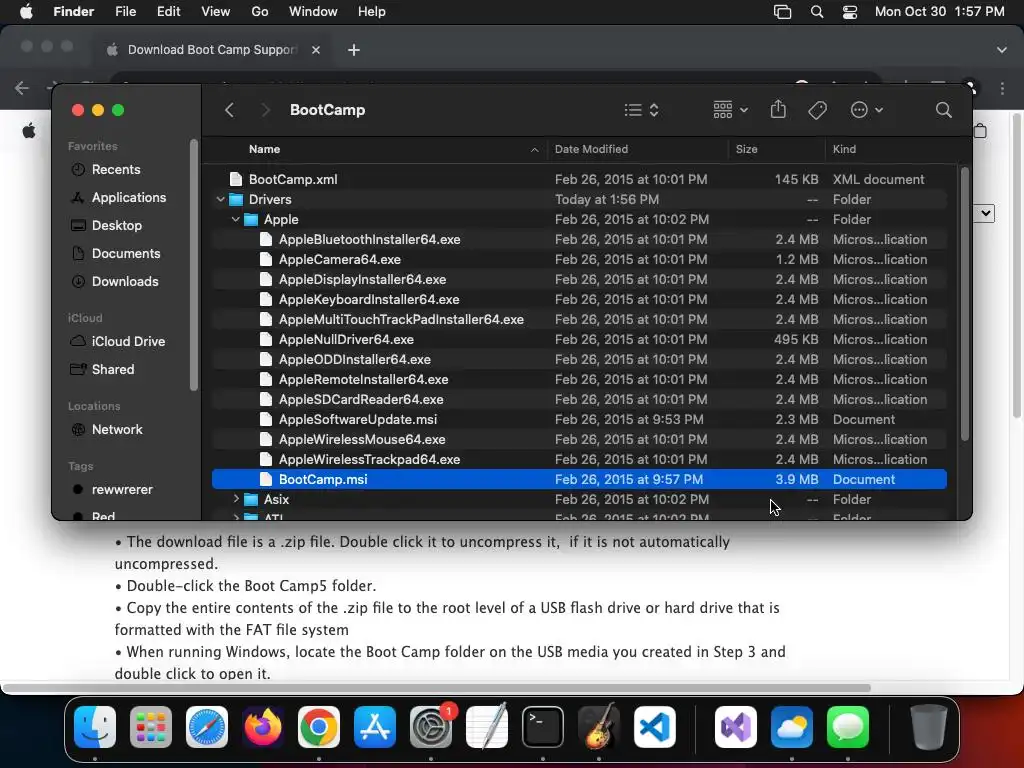Viewport: 1024px width, 768px height.
Task: Open the File menu
Action: (125, 12)
